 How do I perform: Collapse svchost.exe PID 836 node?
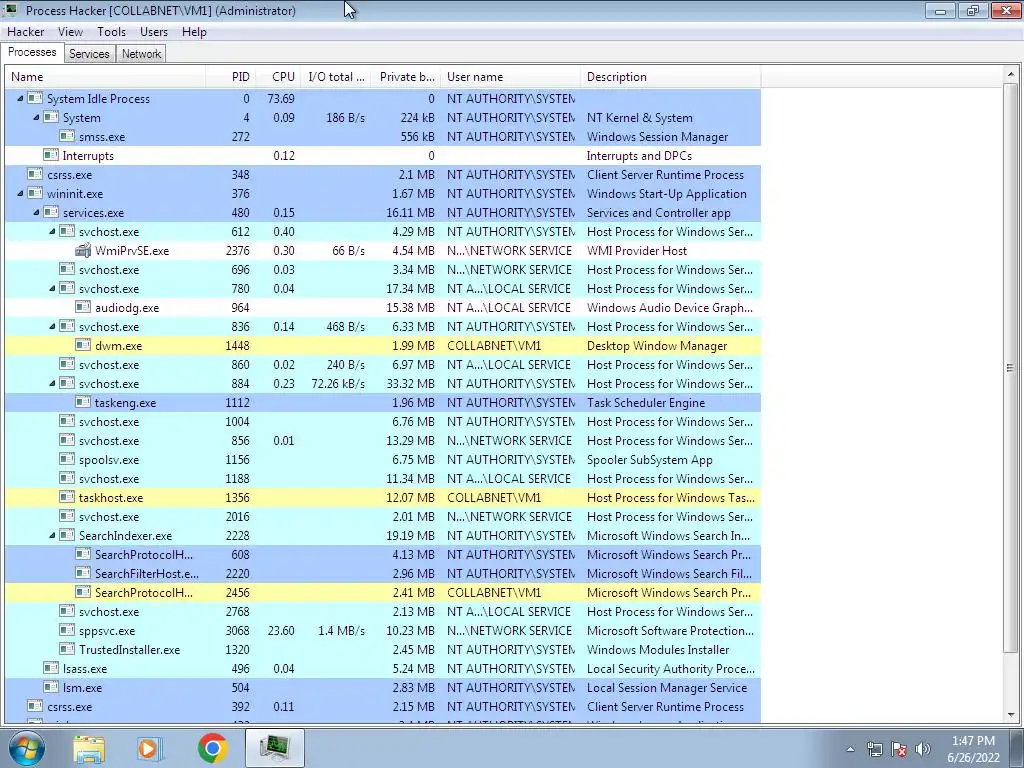coord(52,327)
